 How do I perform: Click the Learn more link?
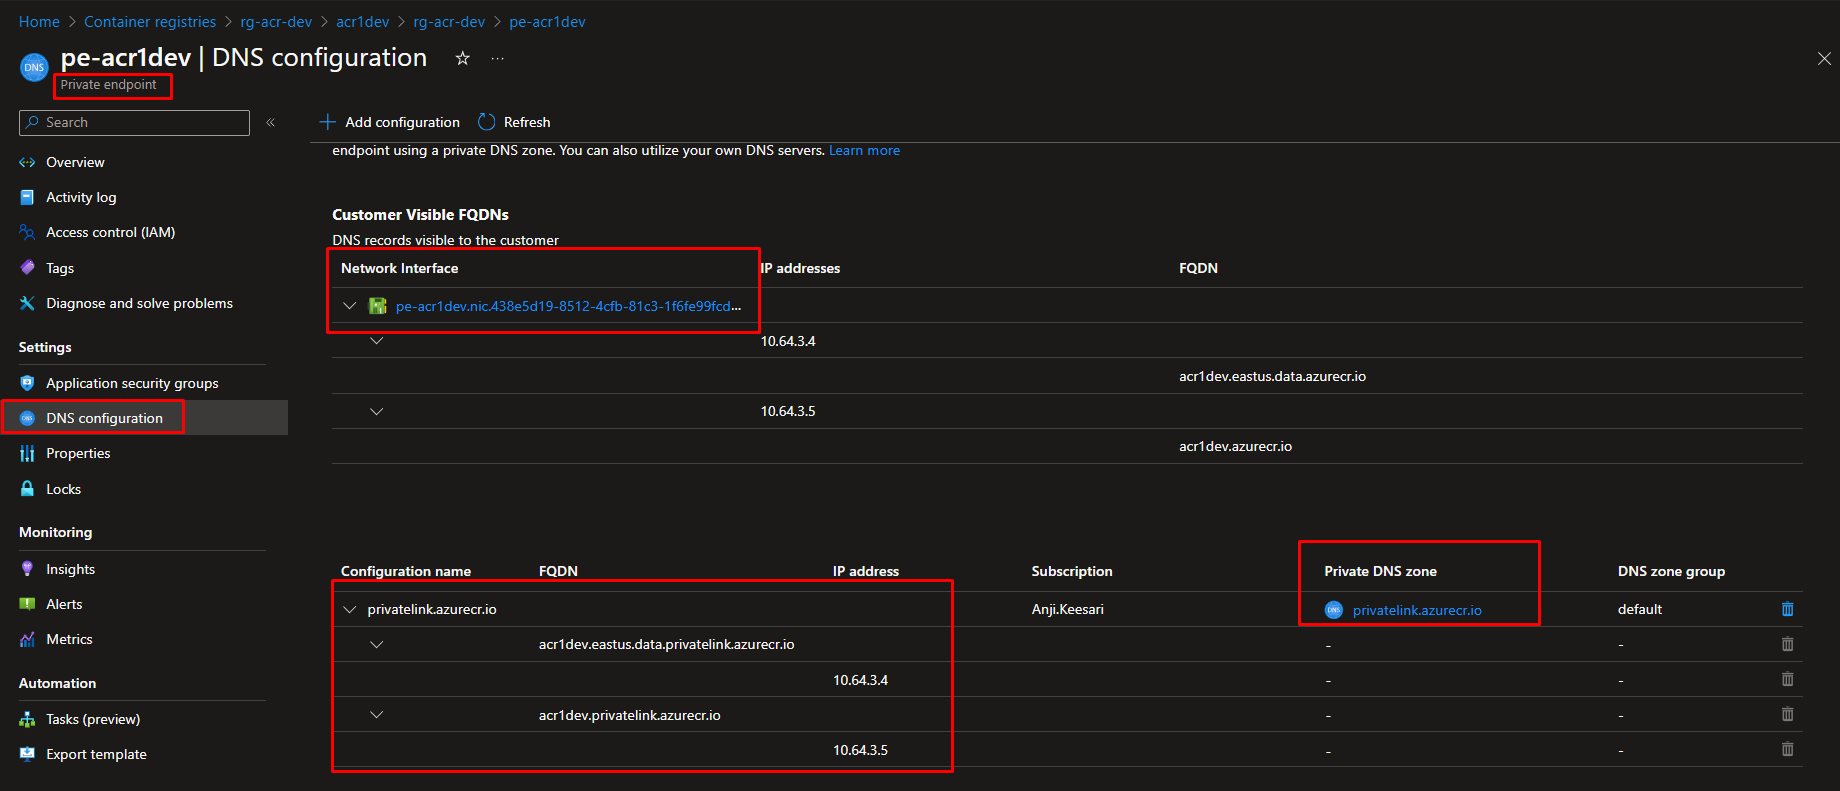pyautogui.click(x=864, y=150)
